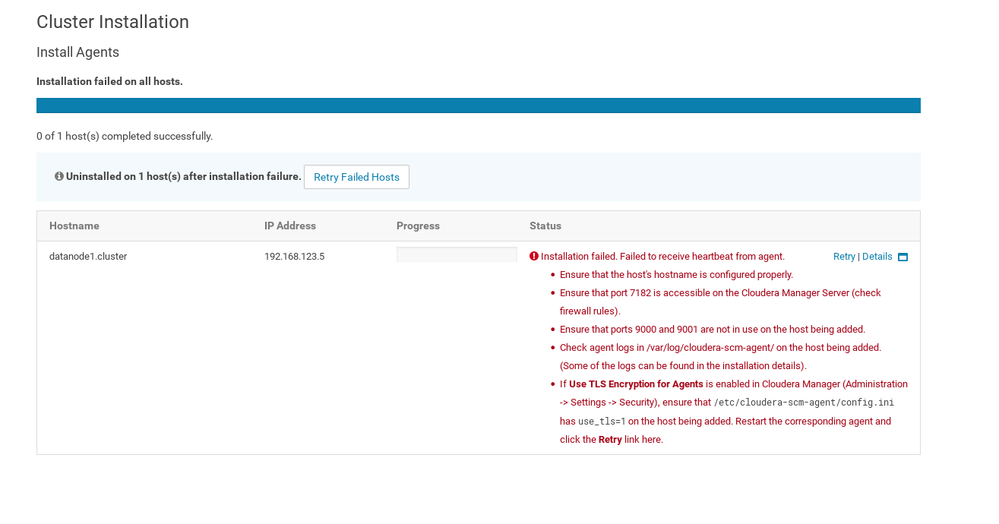Click the 192.168.123.5 IP address cell

tap(294, 256)
